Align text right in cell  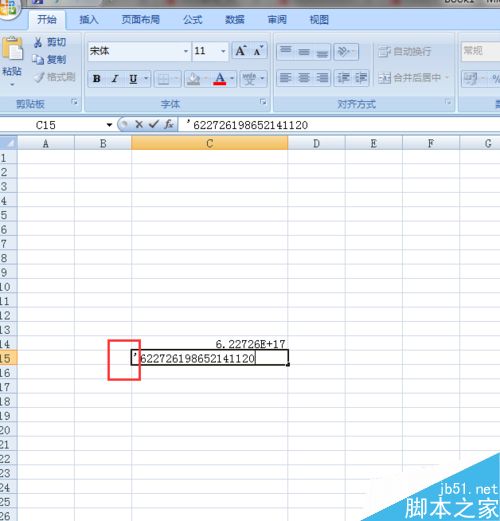pos(322,78)
